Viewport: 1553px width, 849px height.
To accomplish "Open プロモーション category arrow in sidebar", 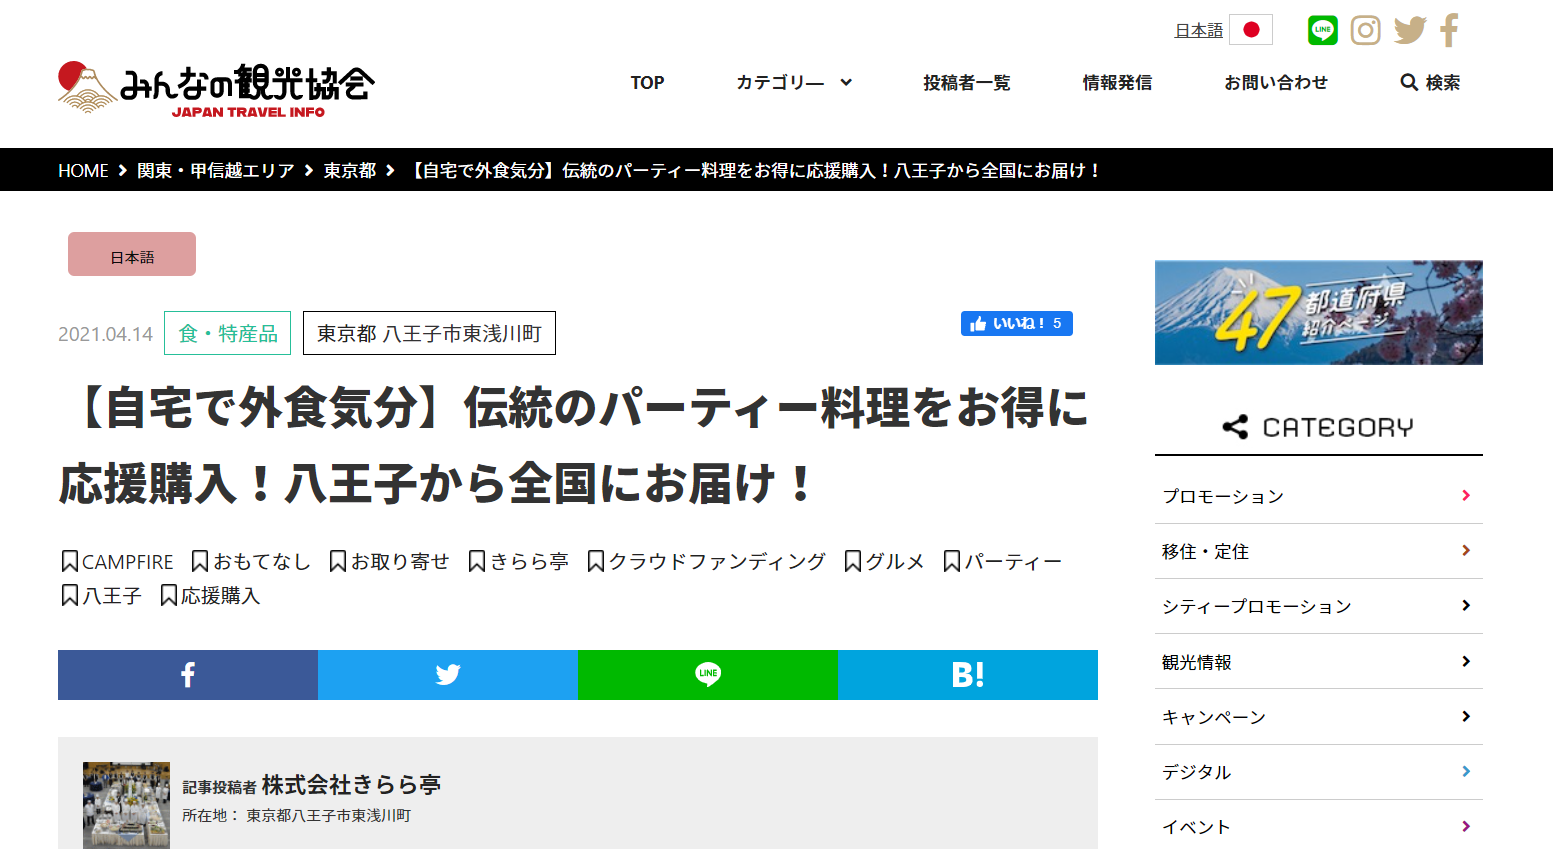I will [x=1465, y=496].
